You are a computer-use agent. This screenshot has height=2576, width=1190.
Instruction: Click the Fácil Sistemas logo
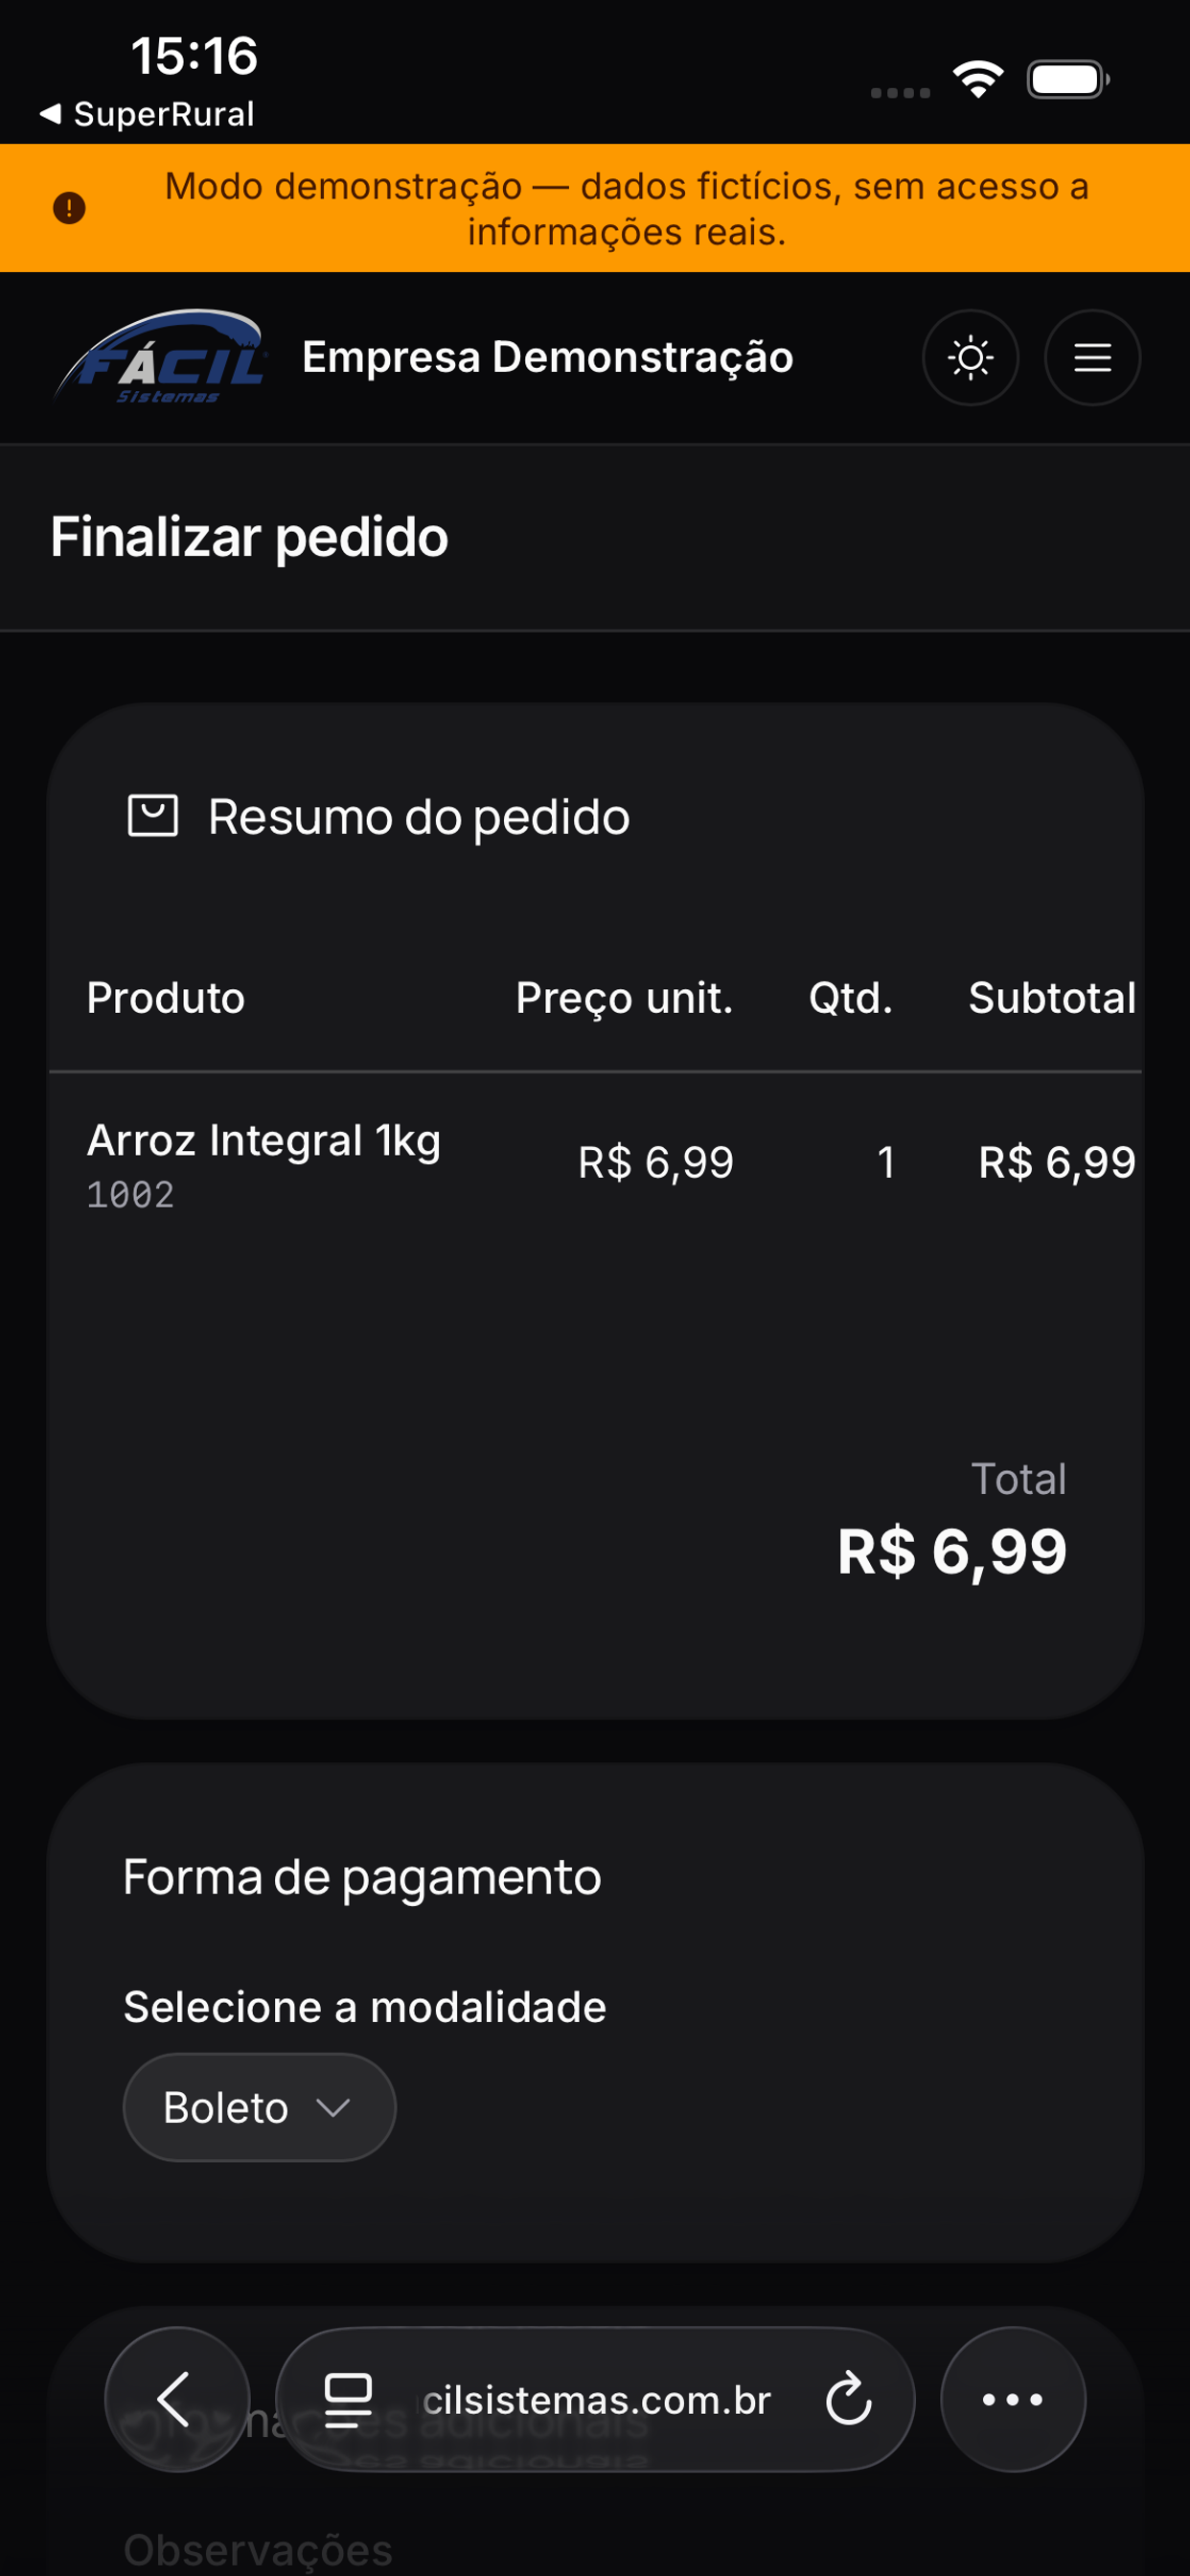(160, 357)
